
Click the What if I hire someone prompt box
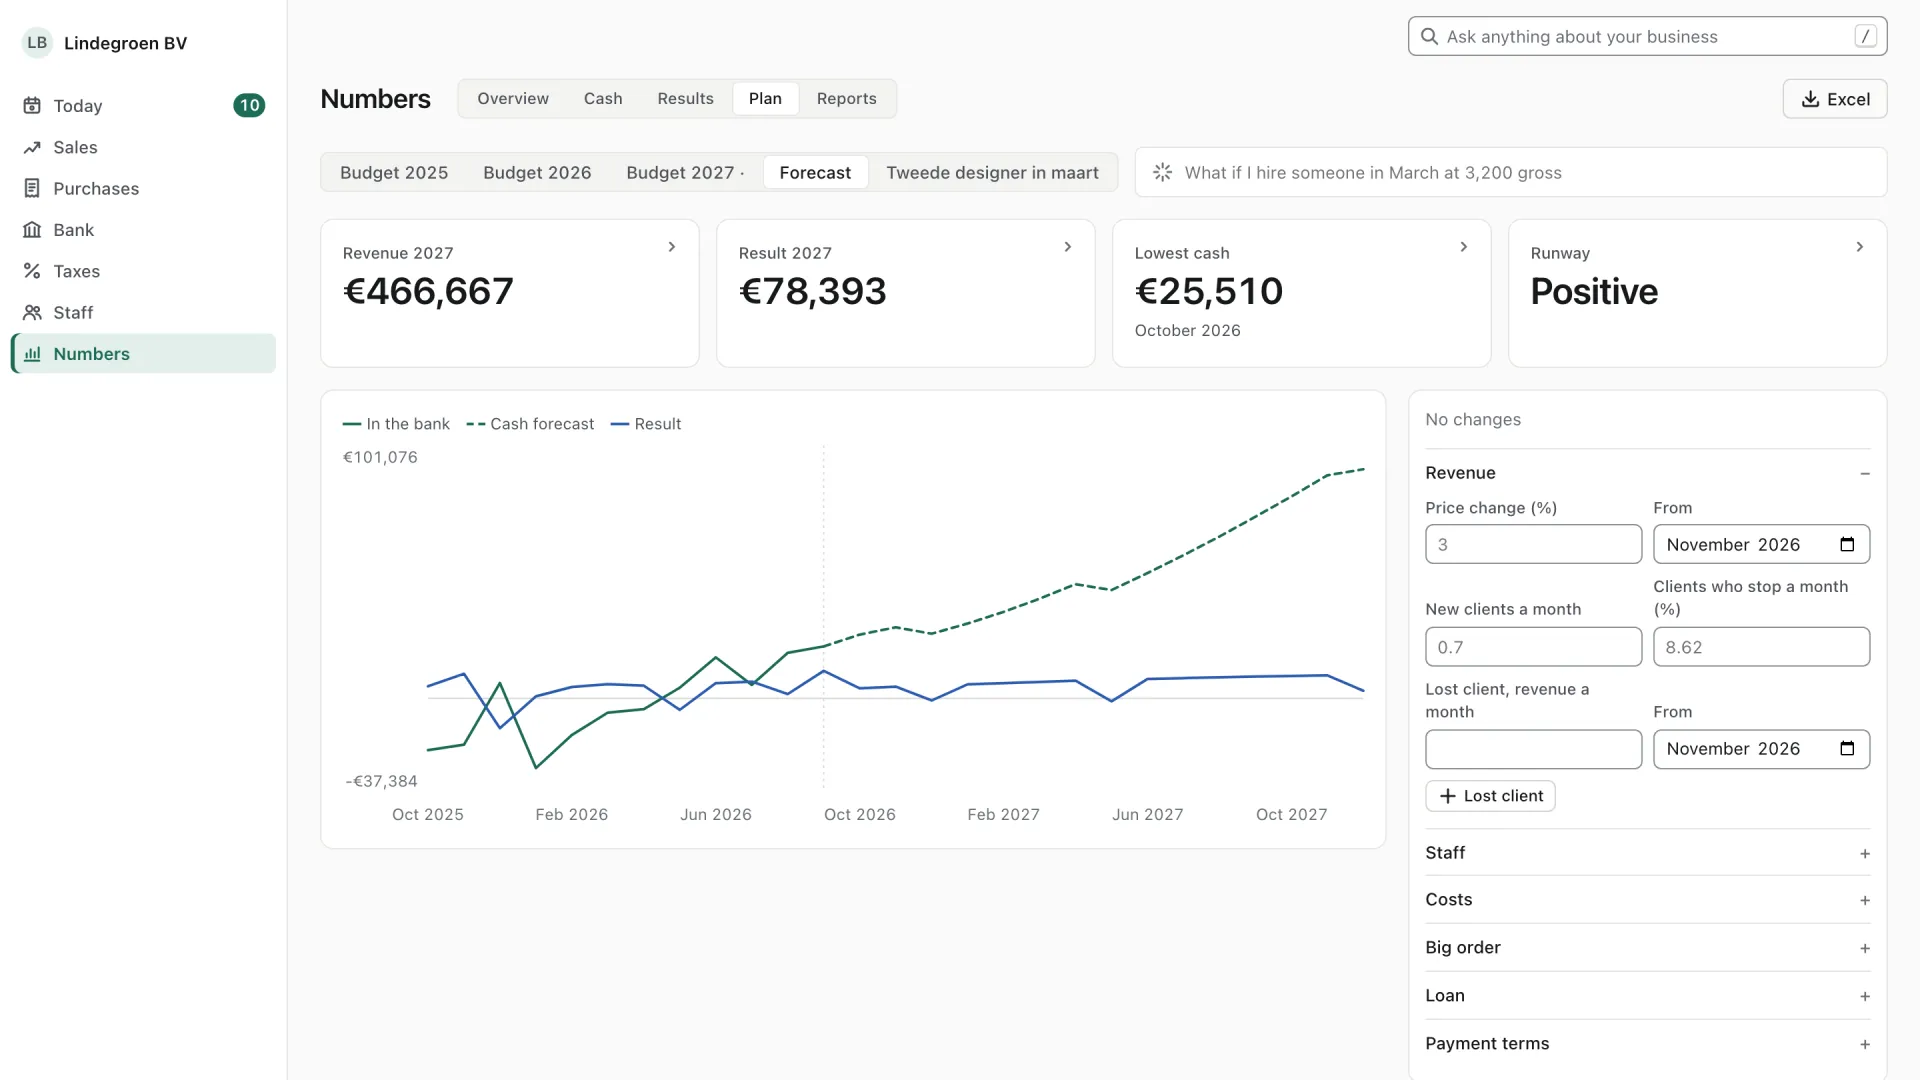[x=1511, y=172]
